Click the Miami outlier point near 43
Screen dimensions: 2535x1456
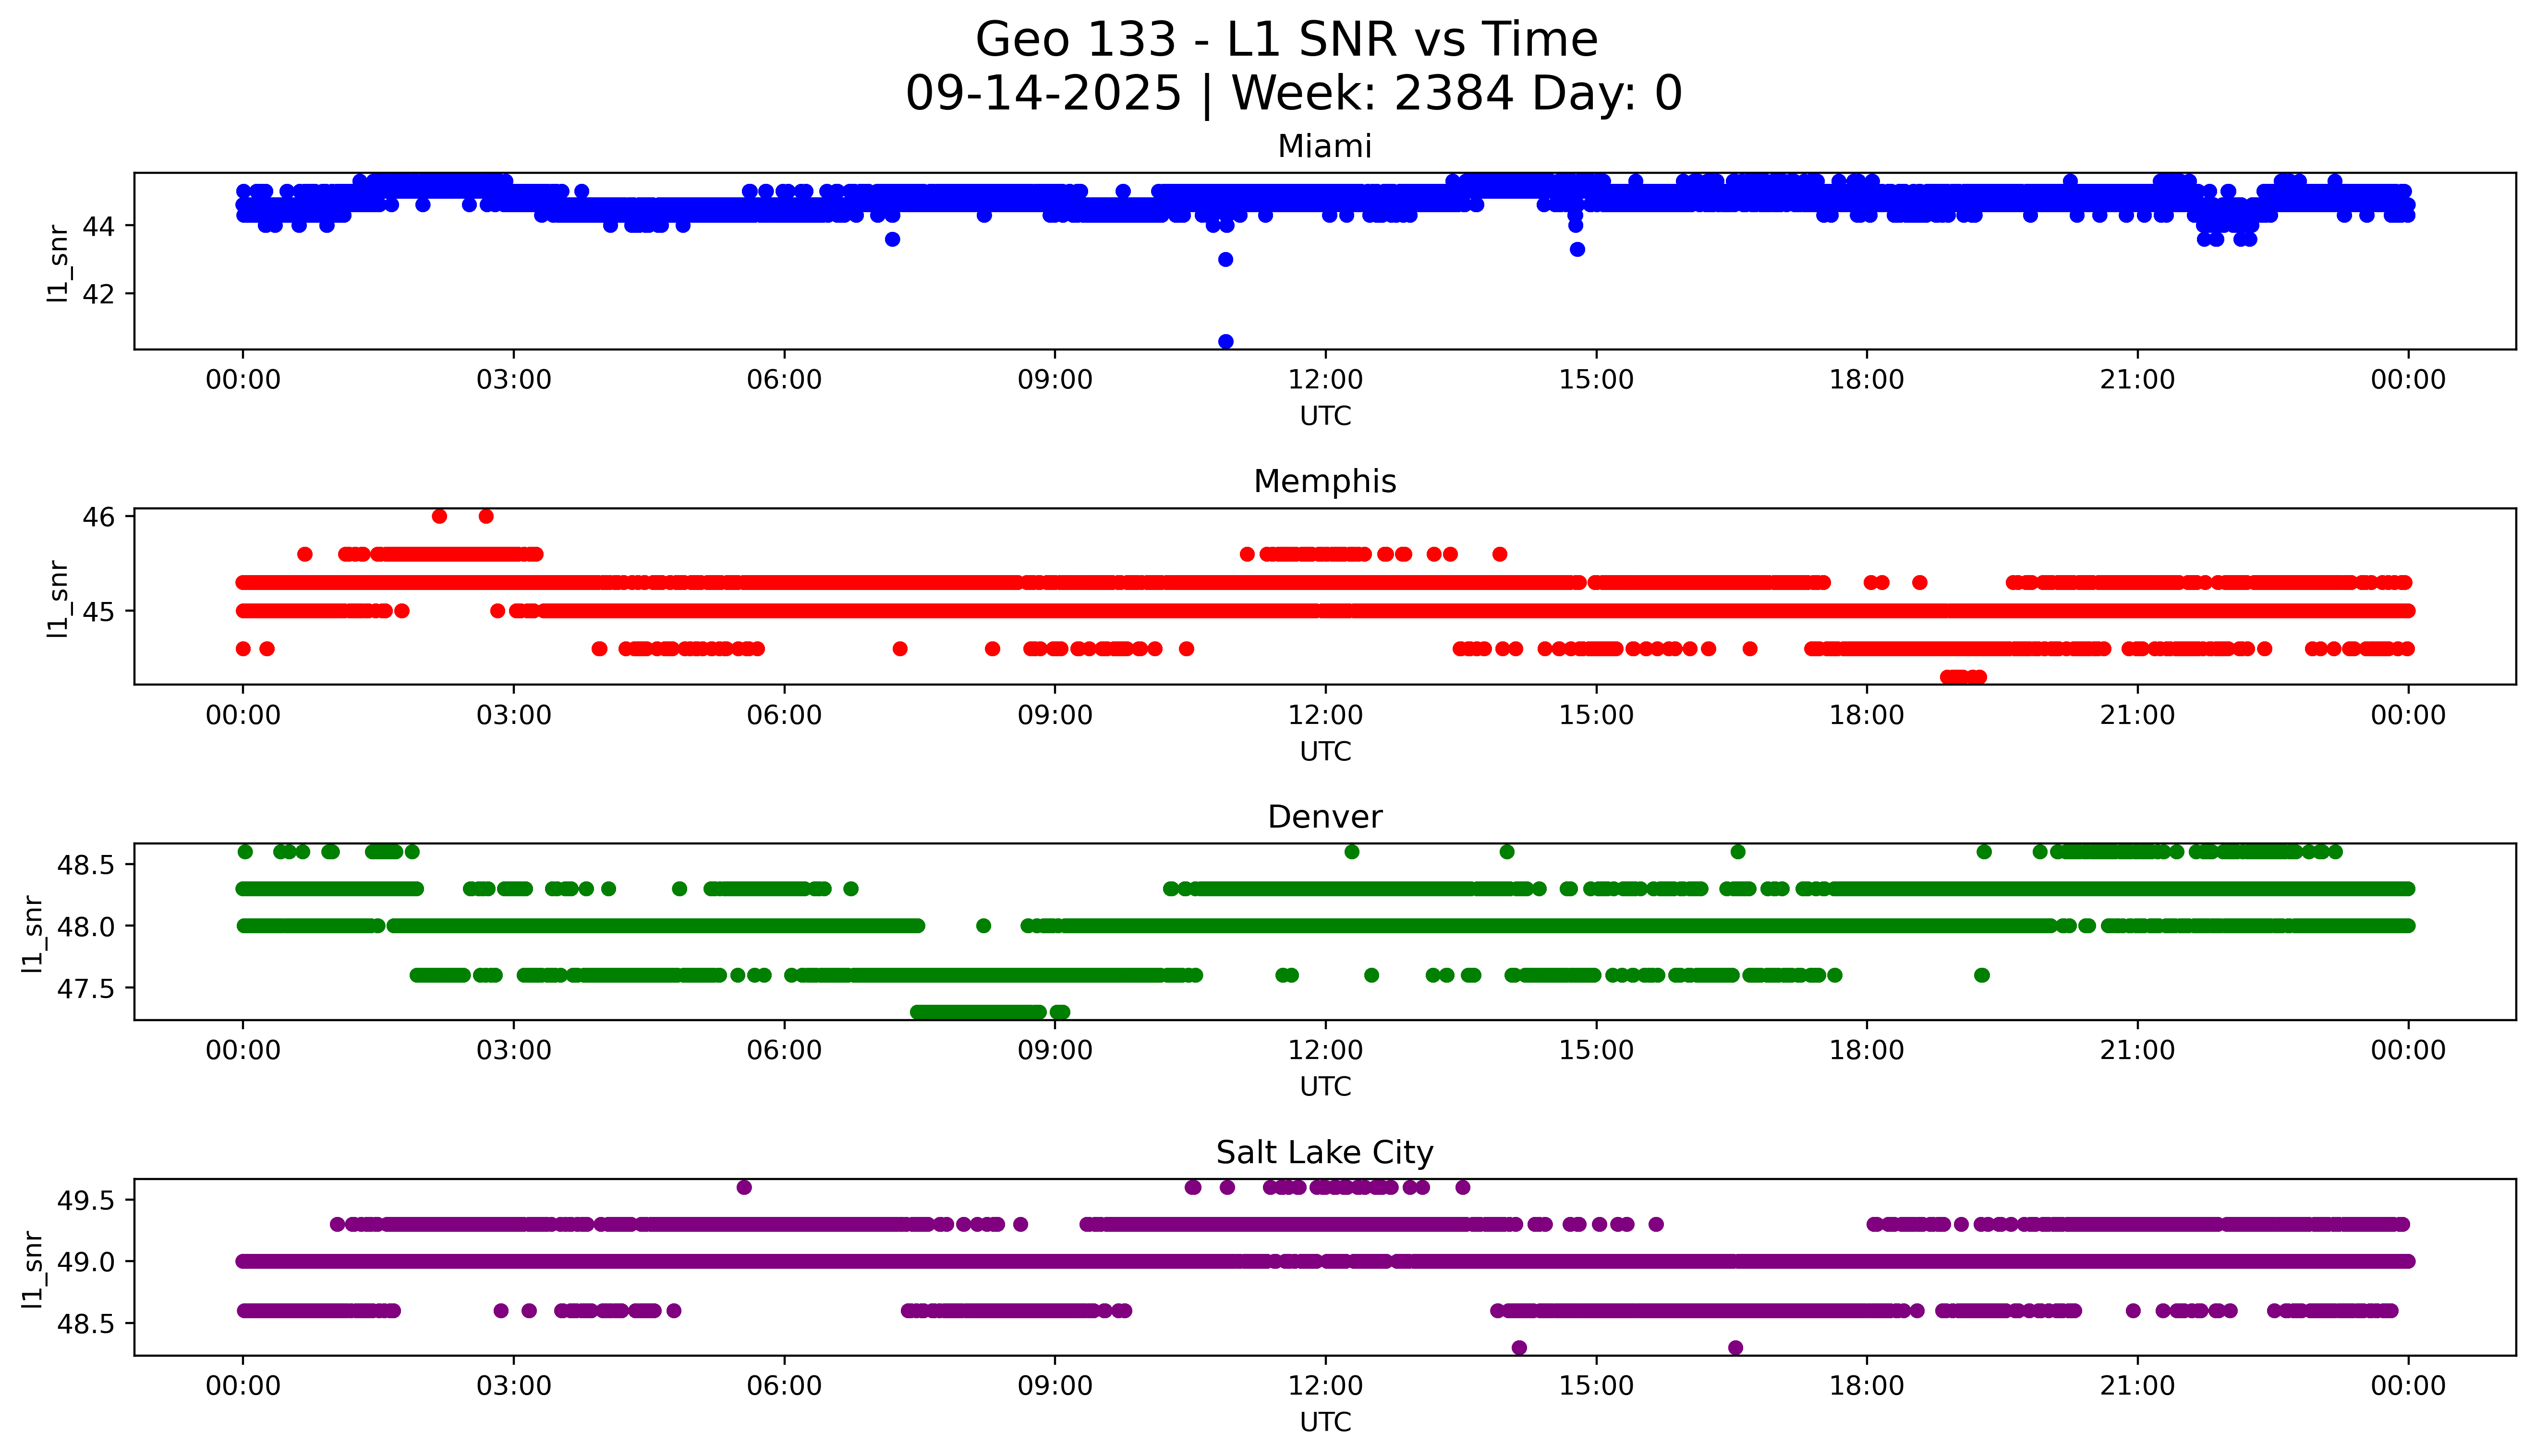(x=1226, y=260)
